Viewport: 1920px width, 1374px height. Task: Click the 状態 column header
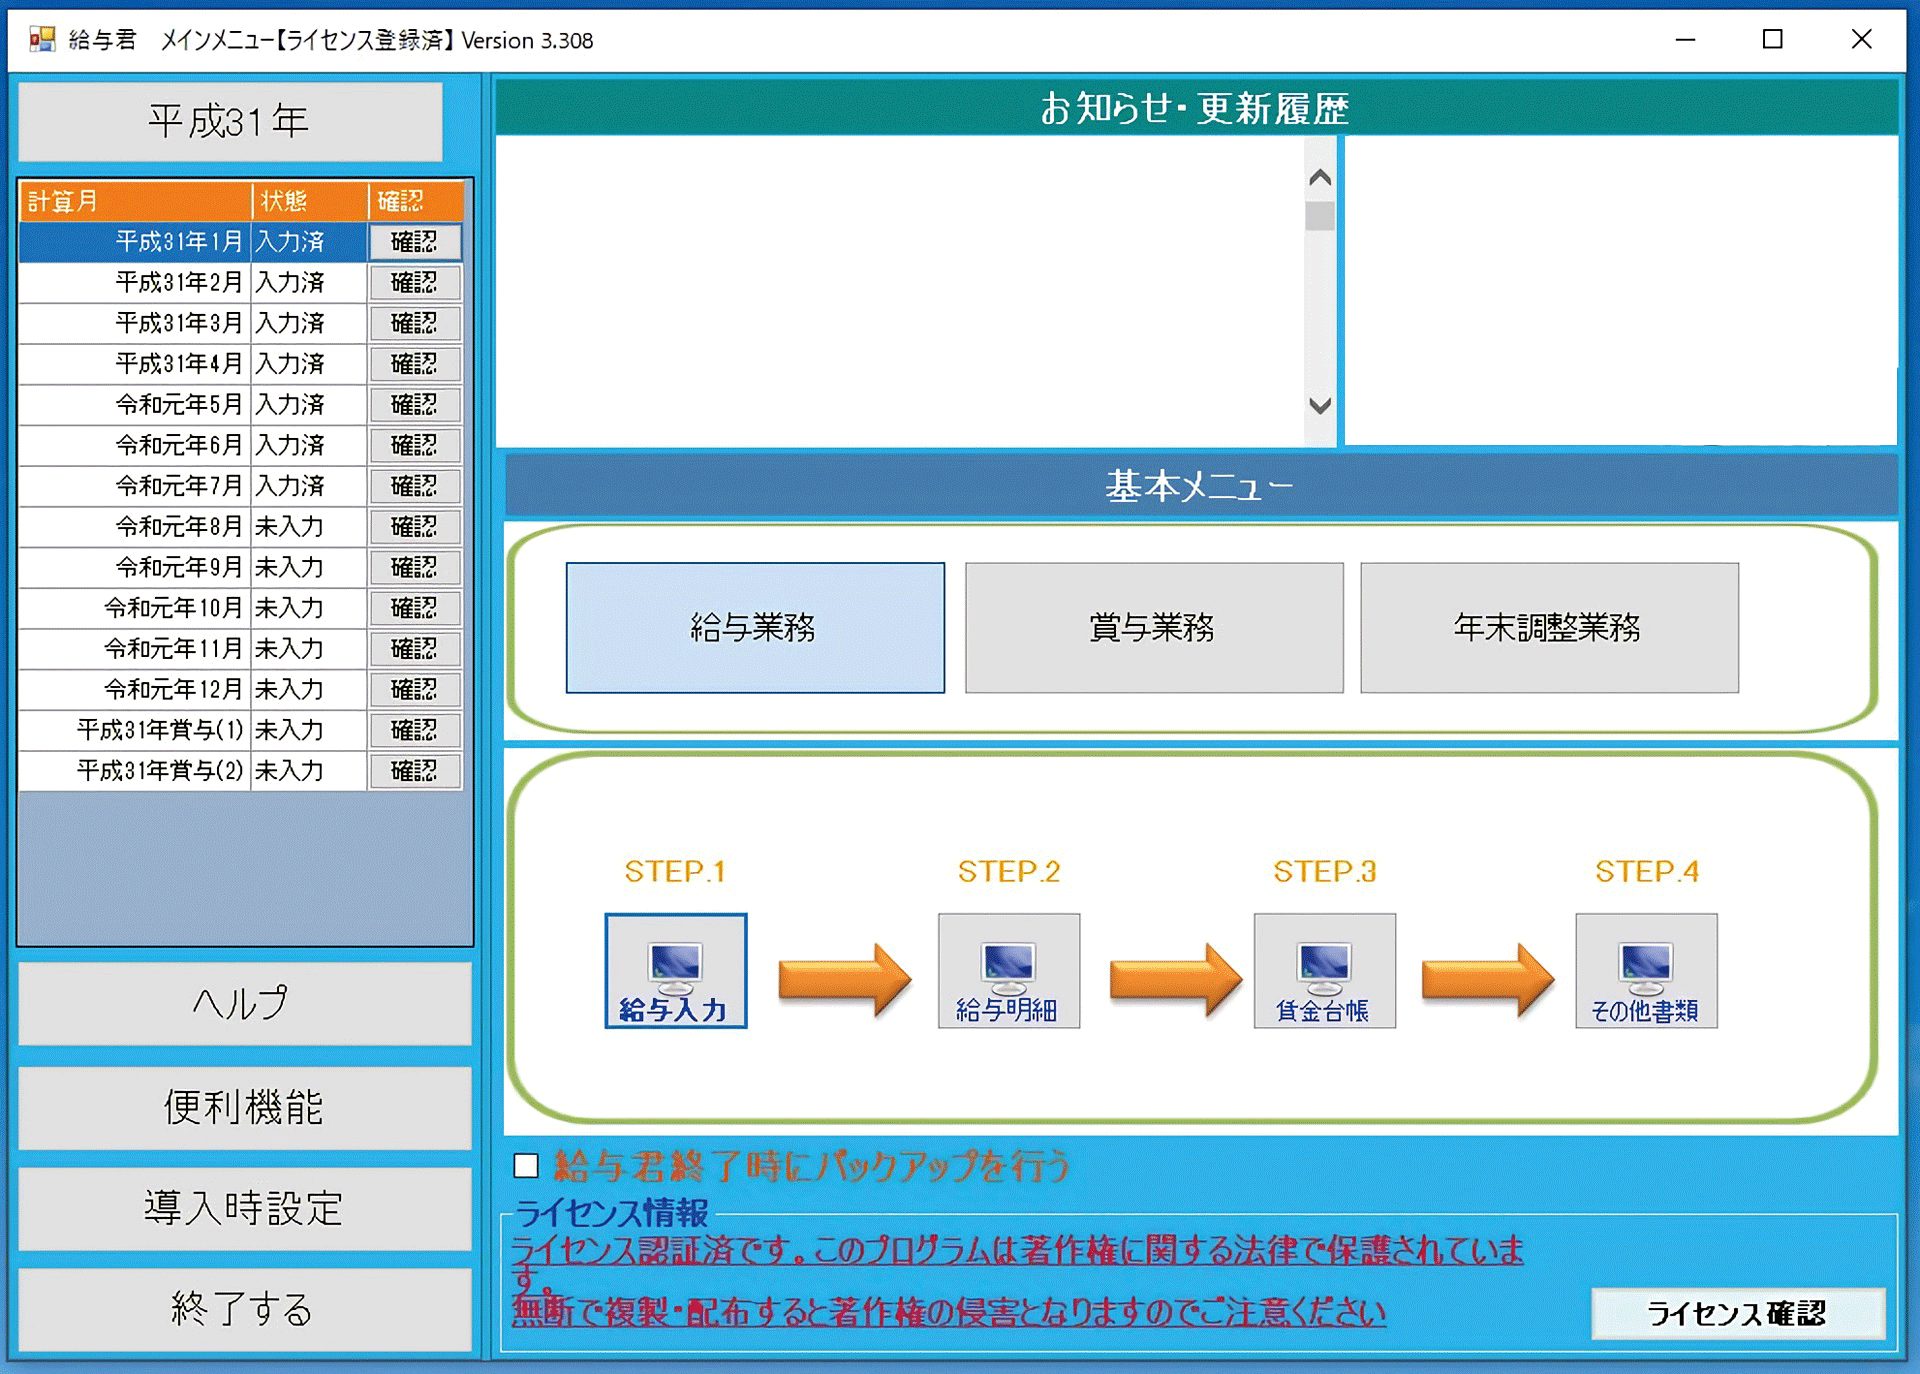pyautogui.click(x=309, y=201)
